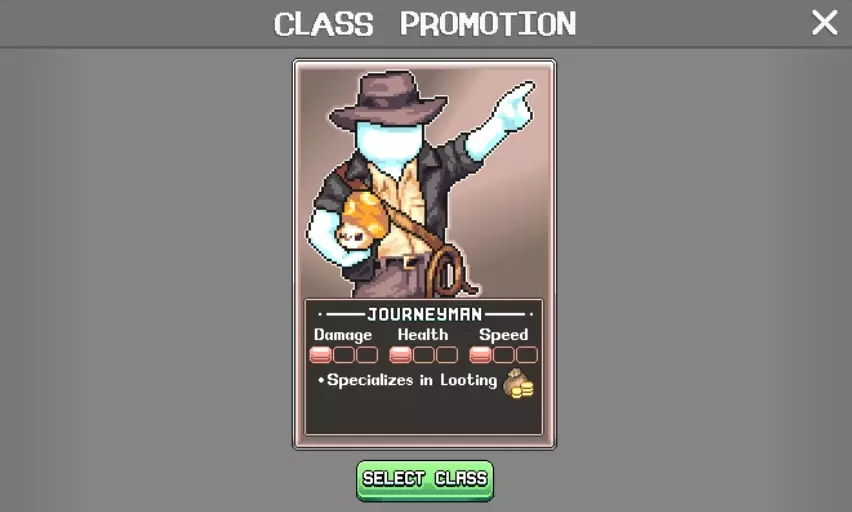The height and width of the screenshot is (512, 852).
Task: Click the Speed stat label
Action: (x=503, y=335)
